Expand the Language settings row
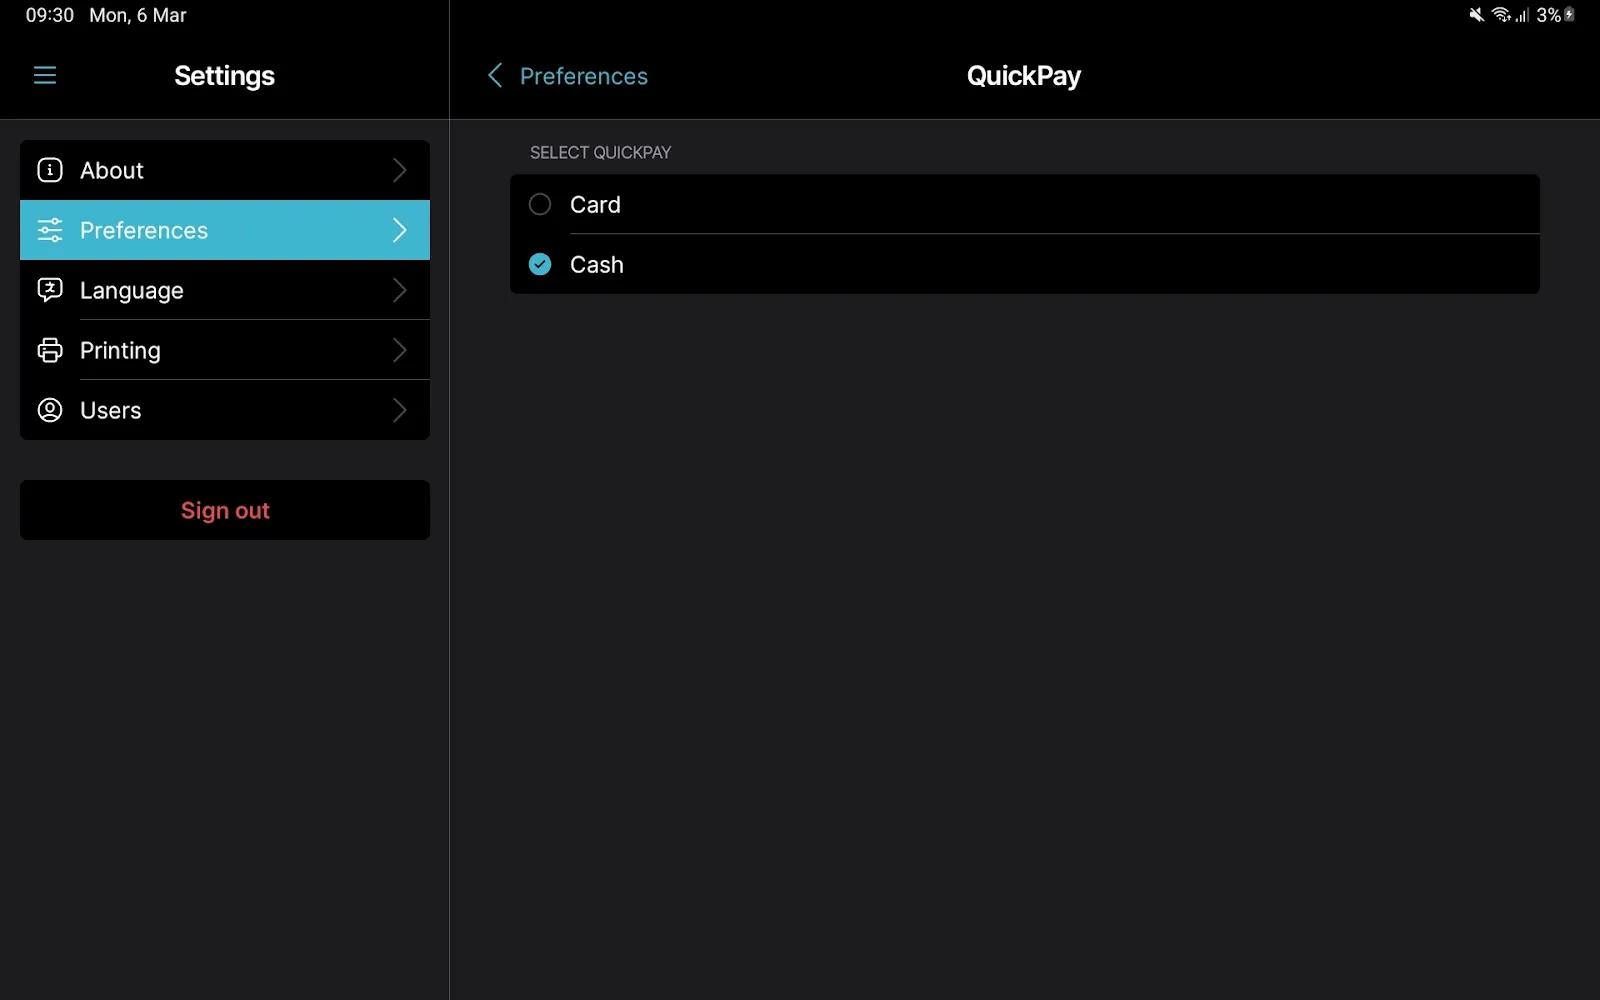 click(x=399, y=290)
